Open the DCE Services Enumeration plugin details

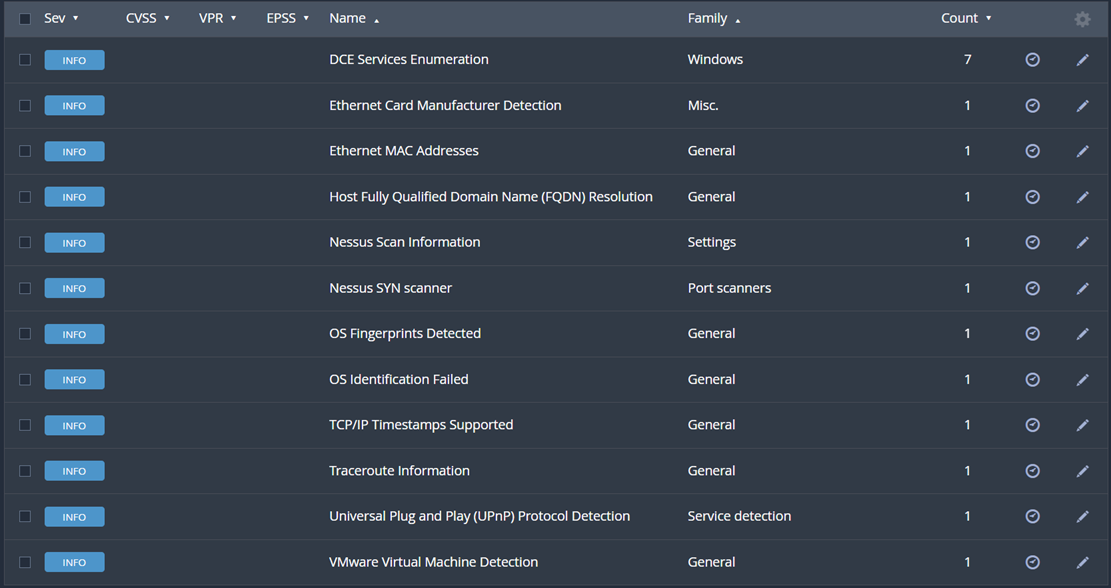408,60
